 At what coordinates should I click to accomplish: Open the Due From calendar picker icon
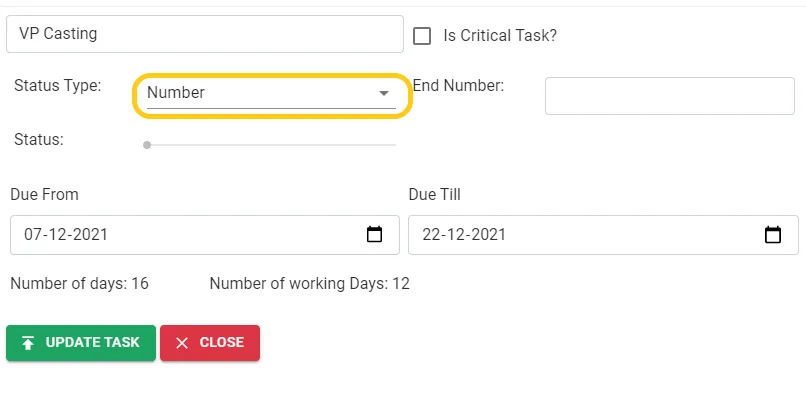click(375, 235)
